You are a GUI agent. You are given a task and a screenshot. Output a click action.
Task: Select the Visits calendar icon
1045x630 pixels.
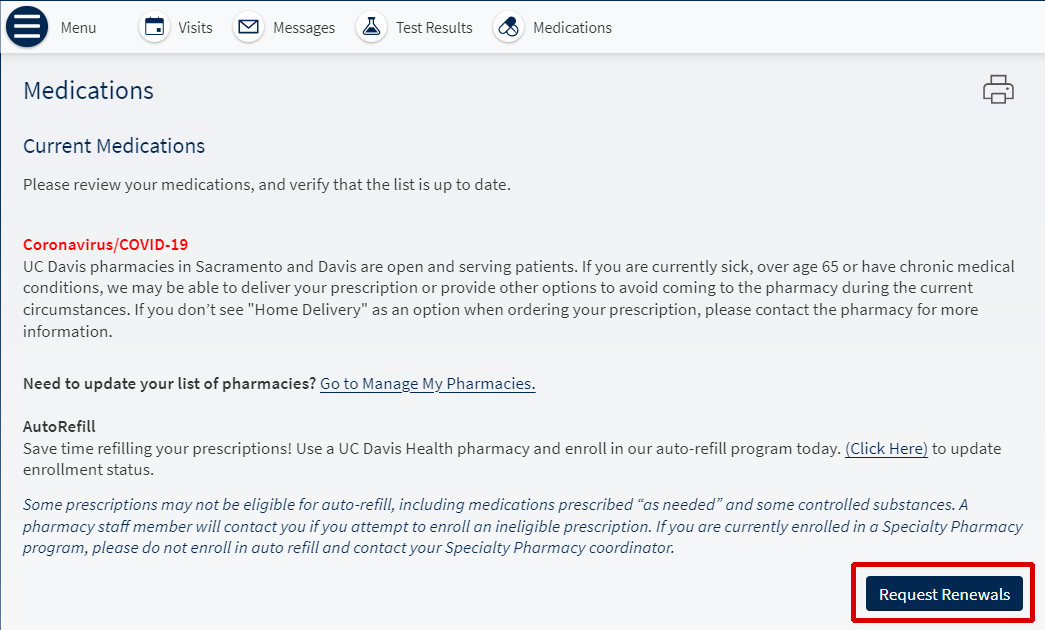tap(154, 26)
